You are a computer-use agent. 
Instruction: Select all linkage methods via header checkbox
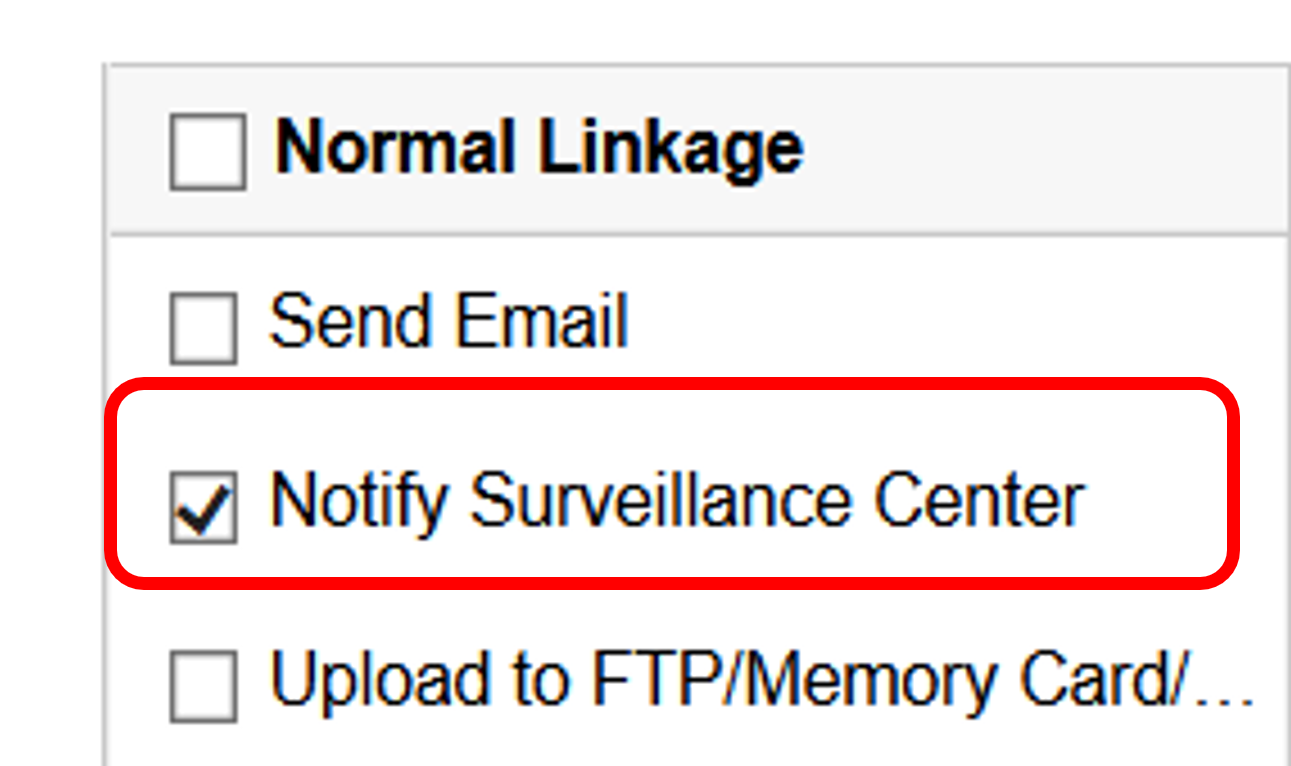click(207, 152)
